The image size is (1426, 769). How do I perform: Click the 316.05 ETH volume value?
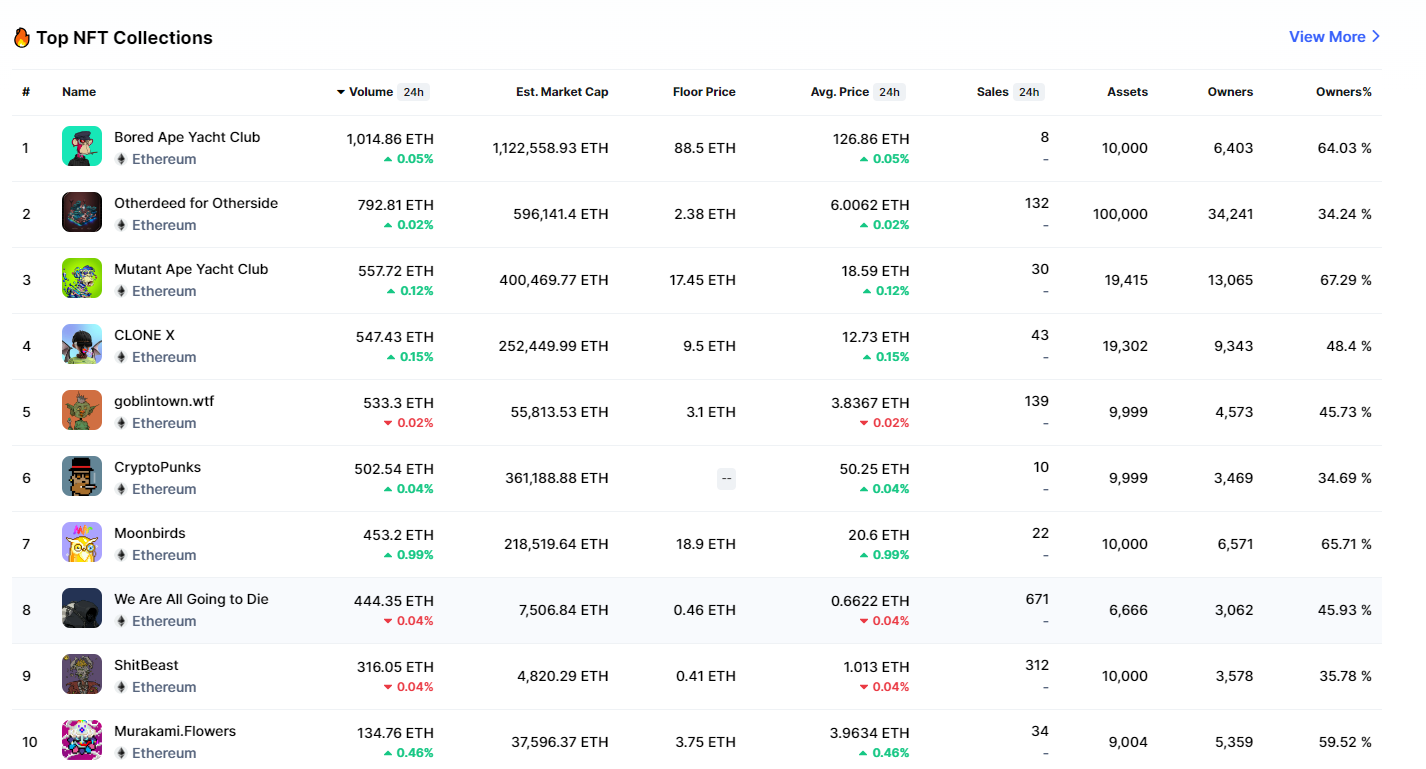pyautogui.click(x=395, y=667)
